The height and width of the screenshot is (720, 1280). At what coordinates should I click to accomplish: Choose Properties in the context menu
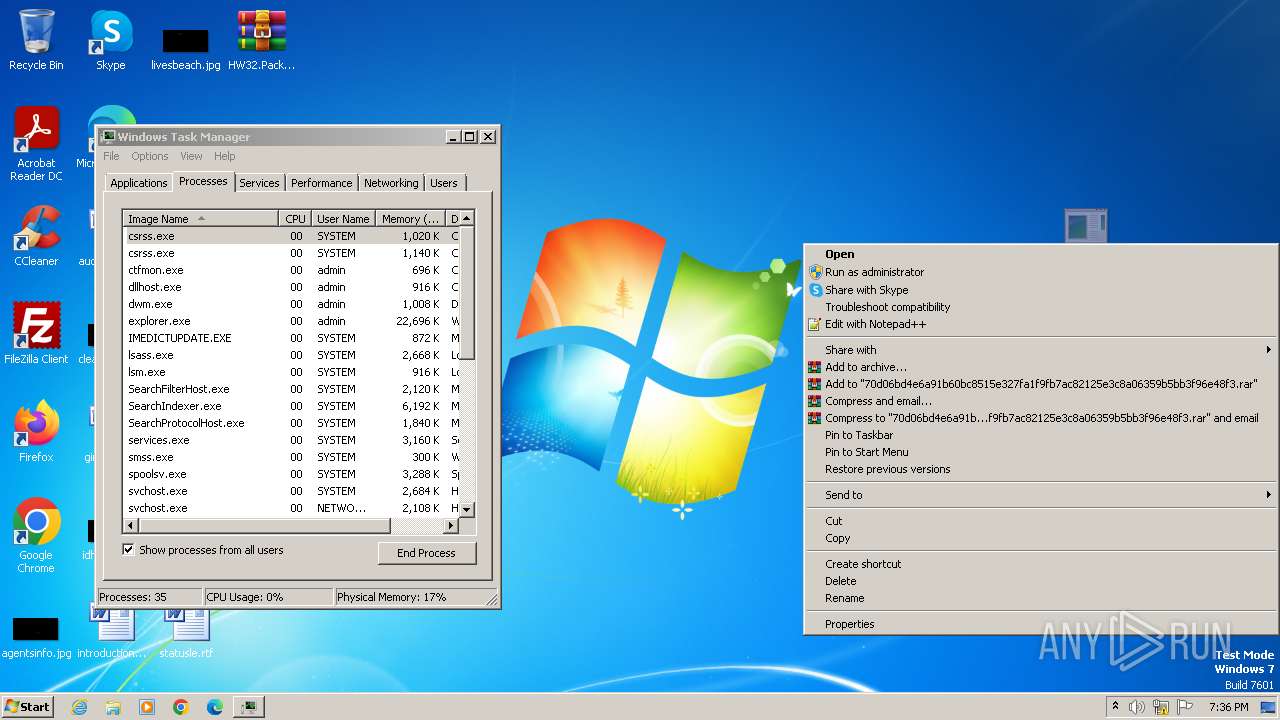[x=1041, y=624]
